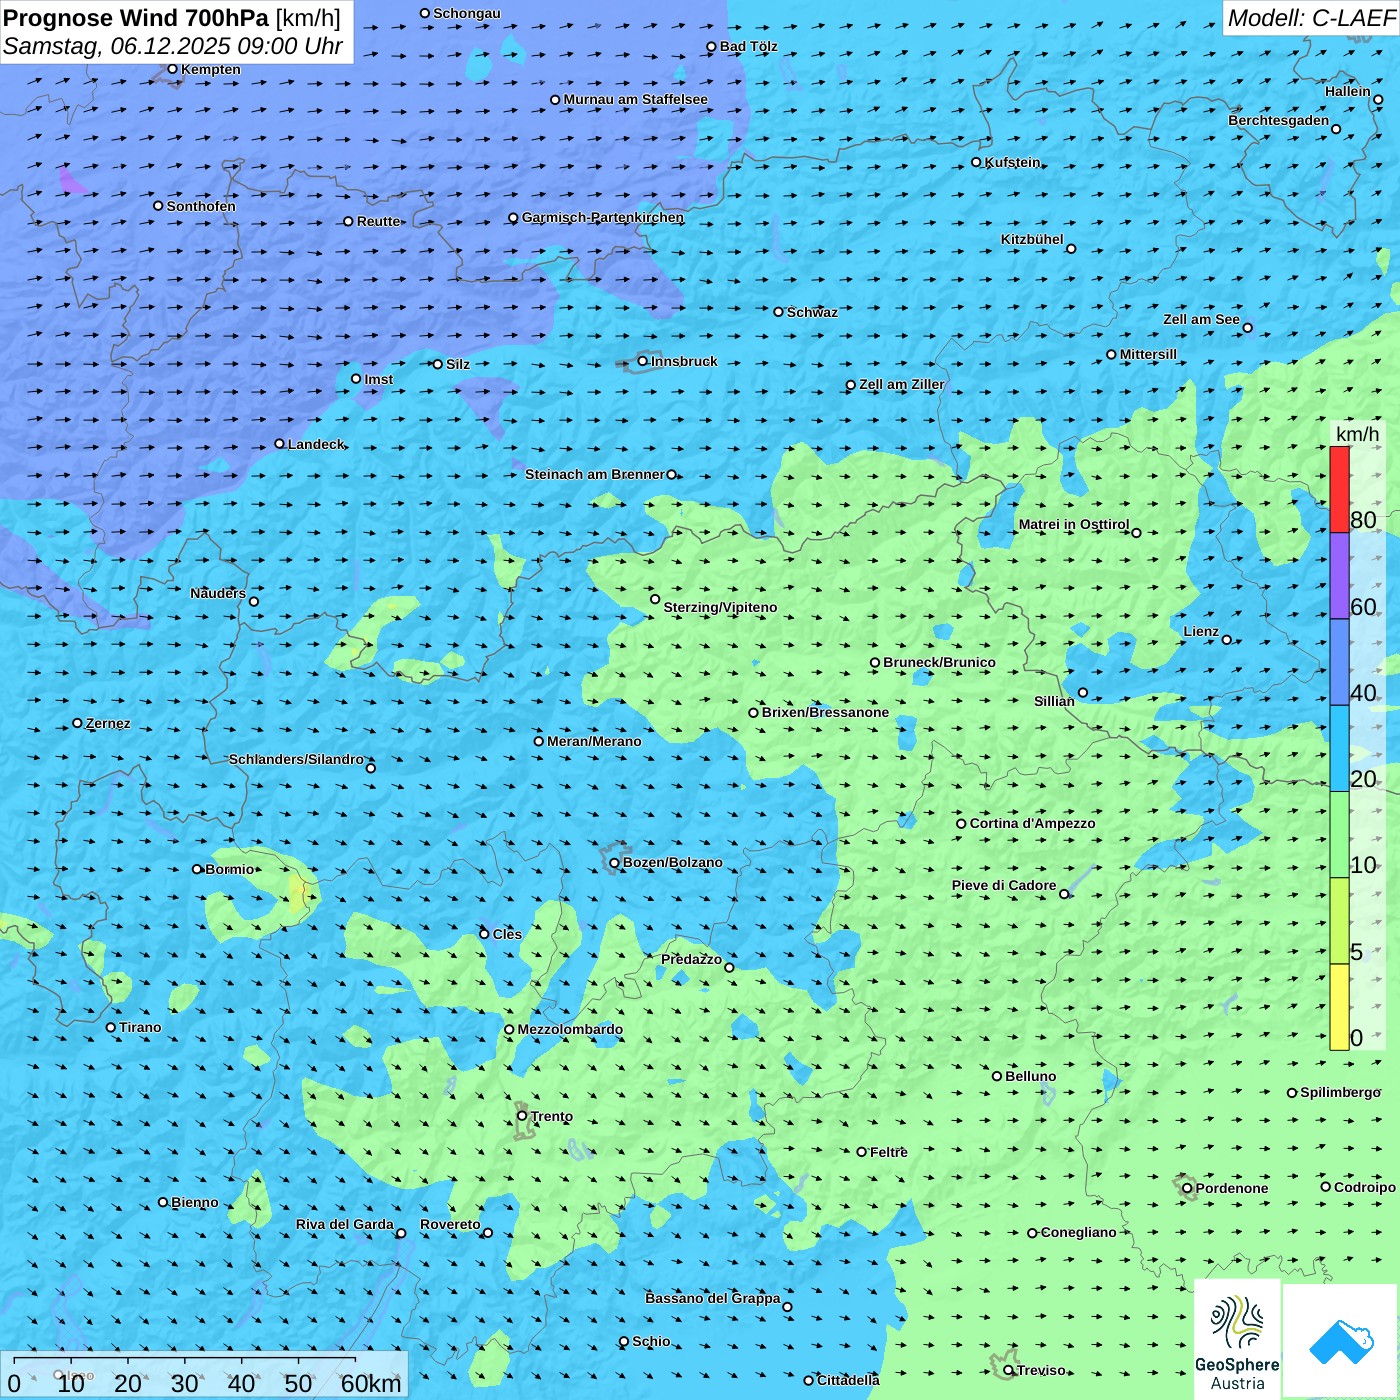The width and height of the screenshot is (1400, 1400).
Task: Select the Bozen/Bolzano location marker
Action: pyautogui.click(x=614, y=863)
